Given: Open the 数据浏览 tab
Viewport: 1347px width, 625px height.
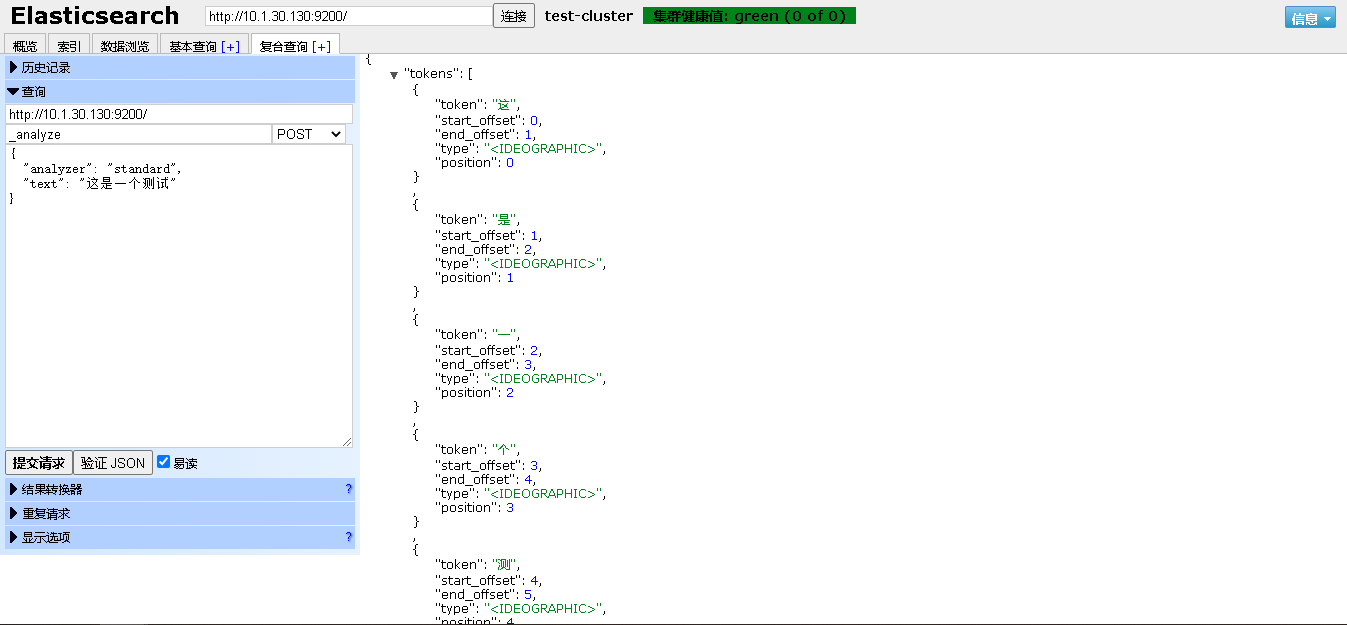Looking at the screenshot, I should (x=125, y=46).
